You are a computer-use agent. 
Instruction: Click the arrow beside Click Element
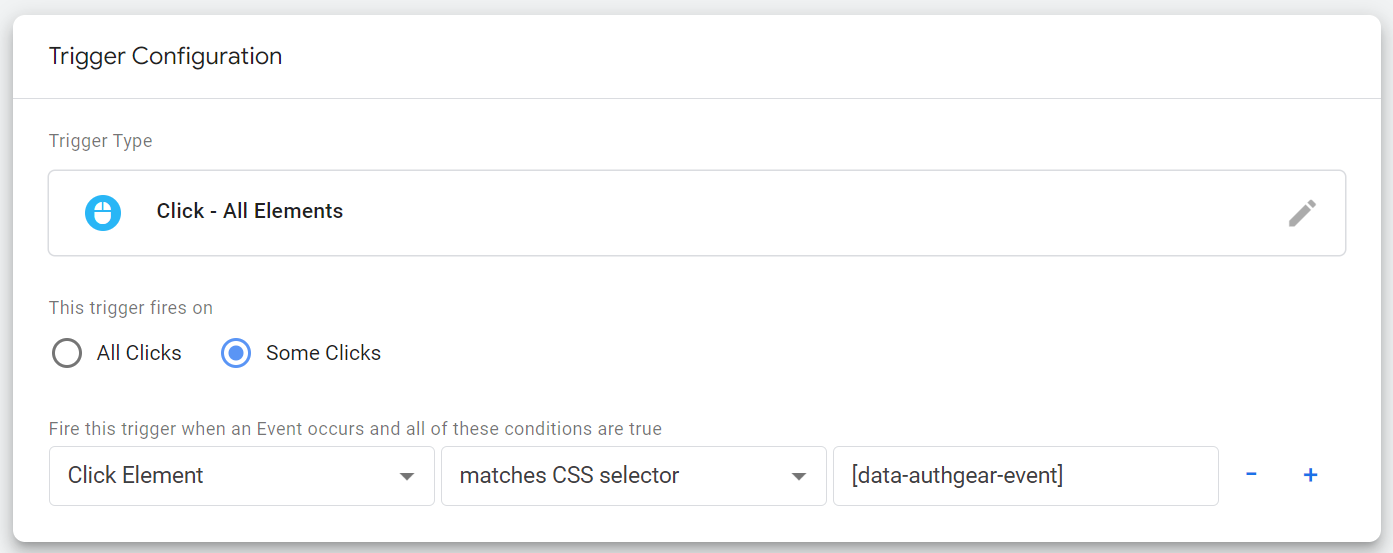407,477
